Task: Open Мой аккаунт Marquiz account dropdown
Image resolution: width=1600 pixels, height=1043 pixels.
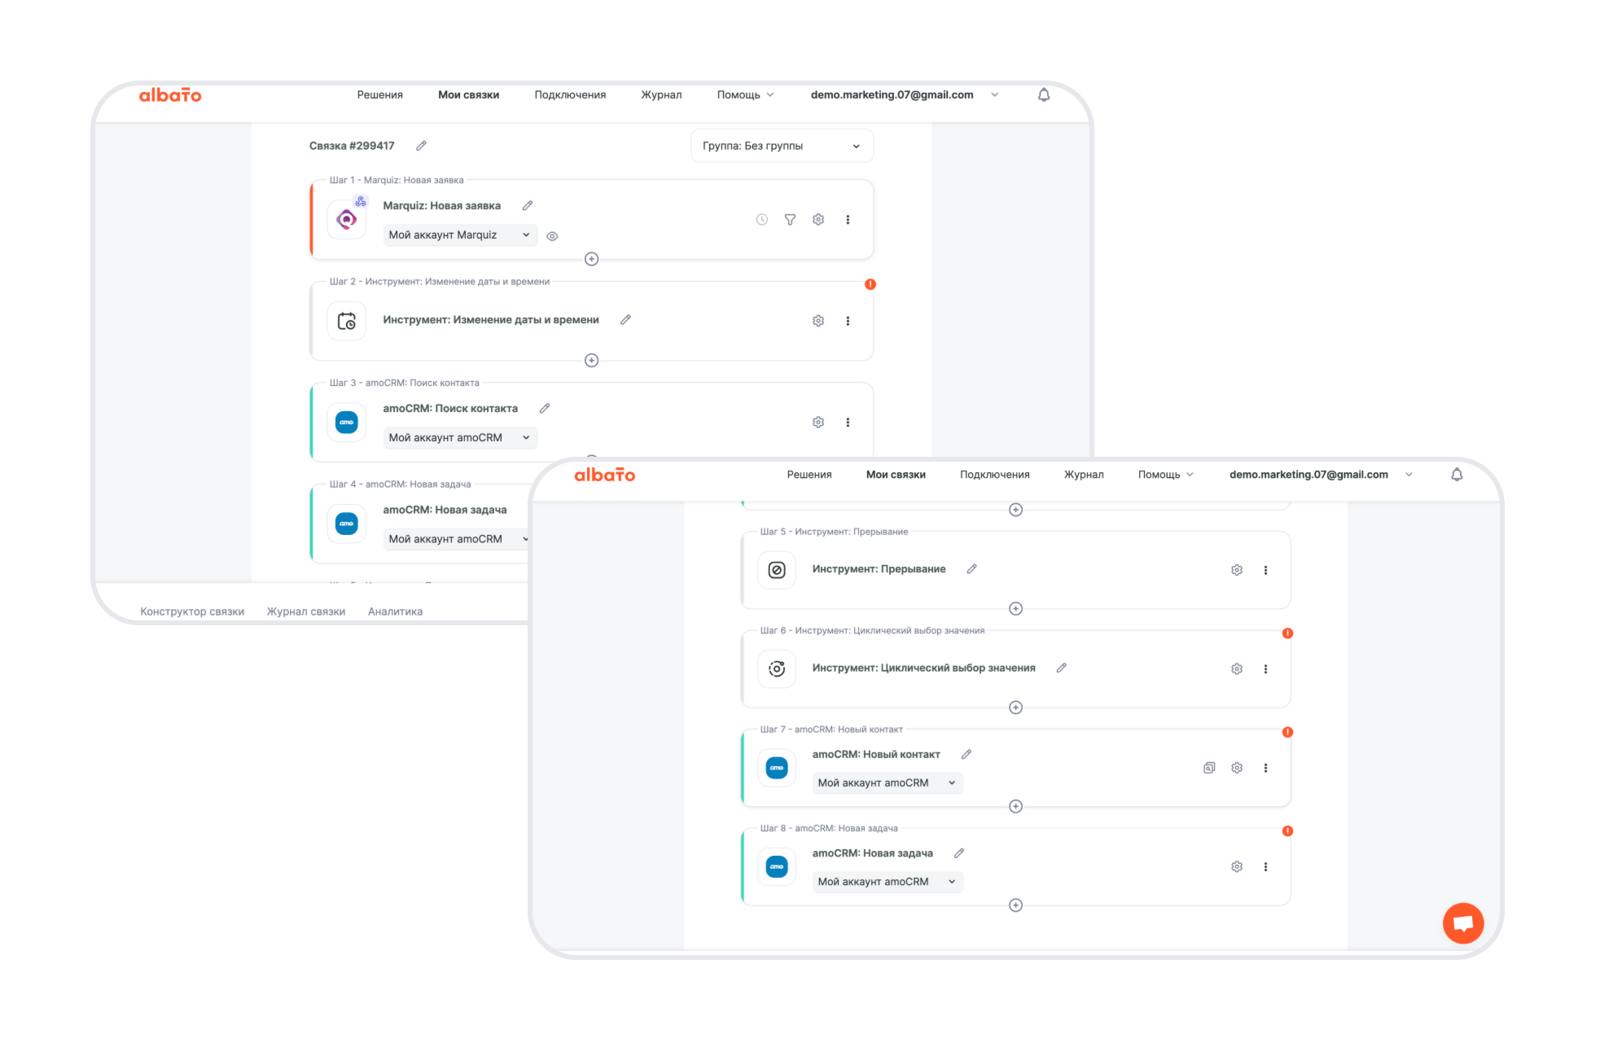Action: coord(459,235)
